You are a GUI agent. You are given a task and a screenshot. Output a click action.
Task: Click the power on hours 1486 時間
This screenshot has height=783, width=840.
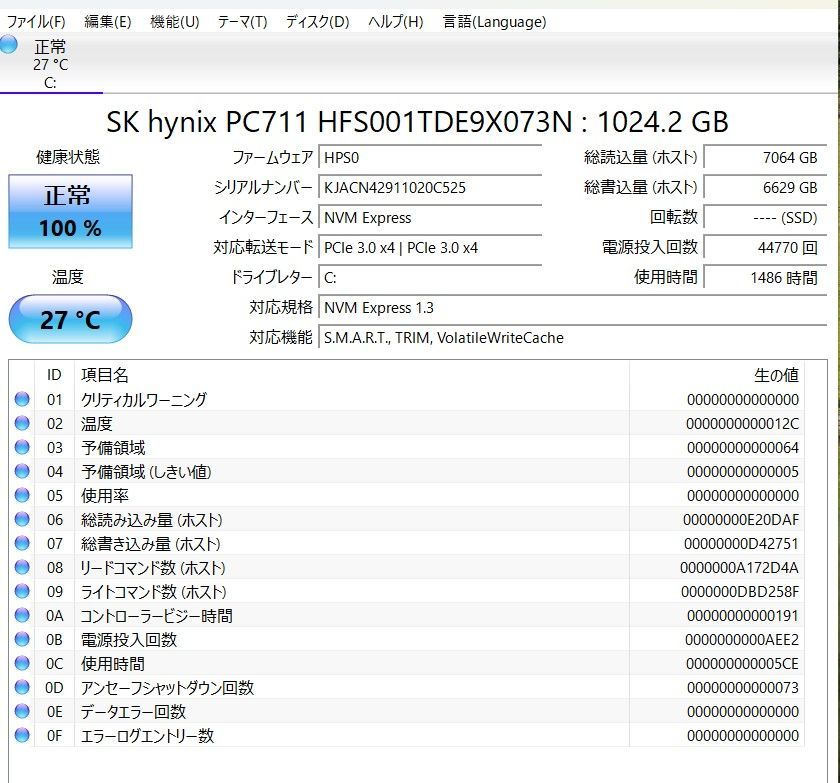765,278
